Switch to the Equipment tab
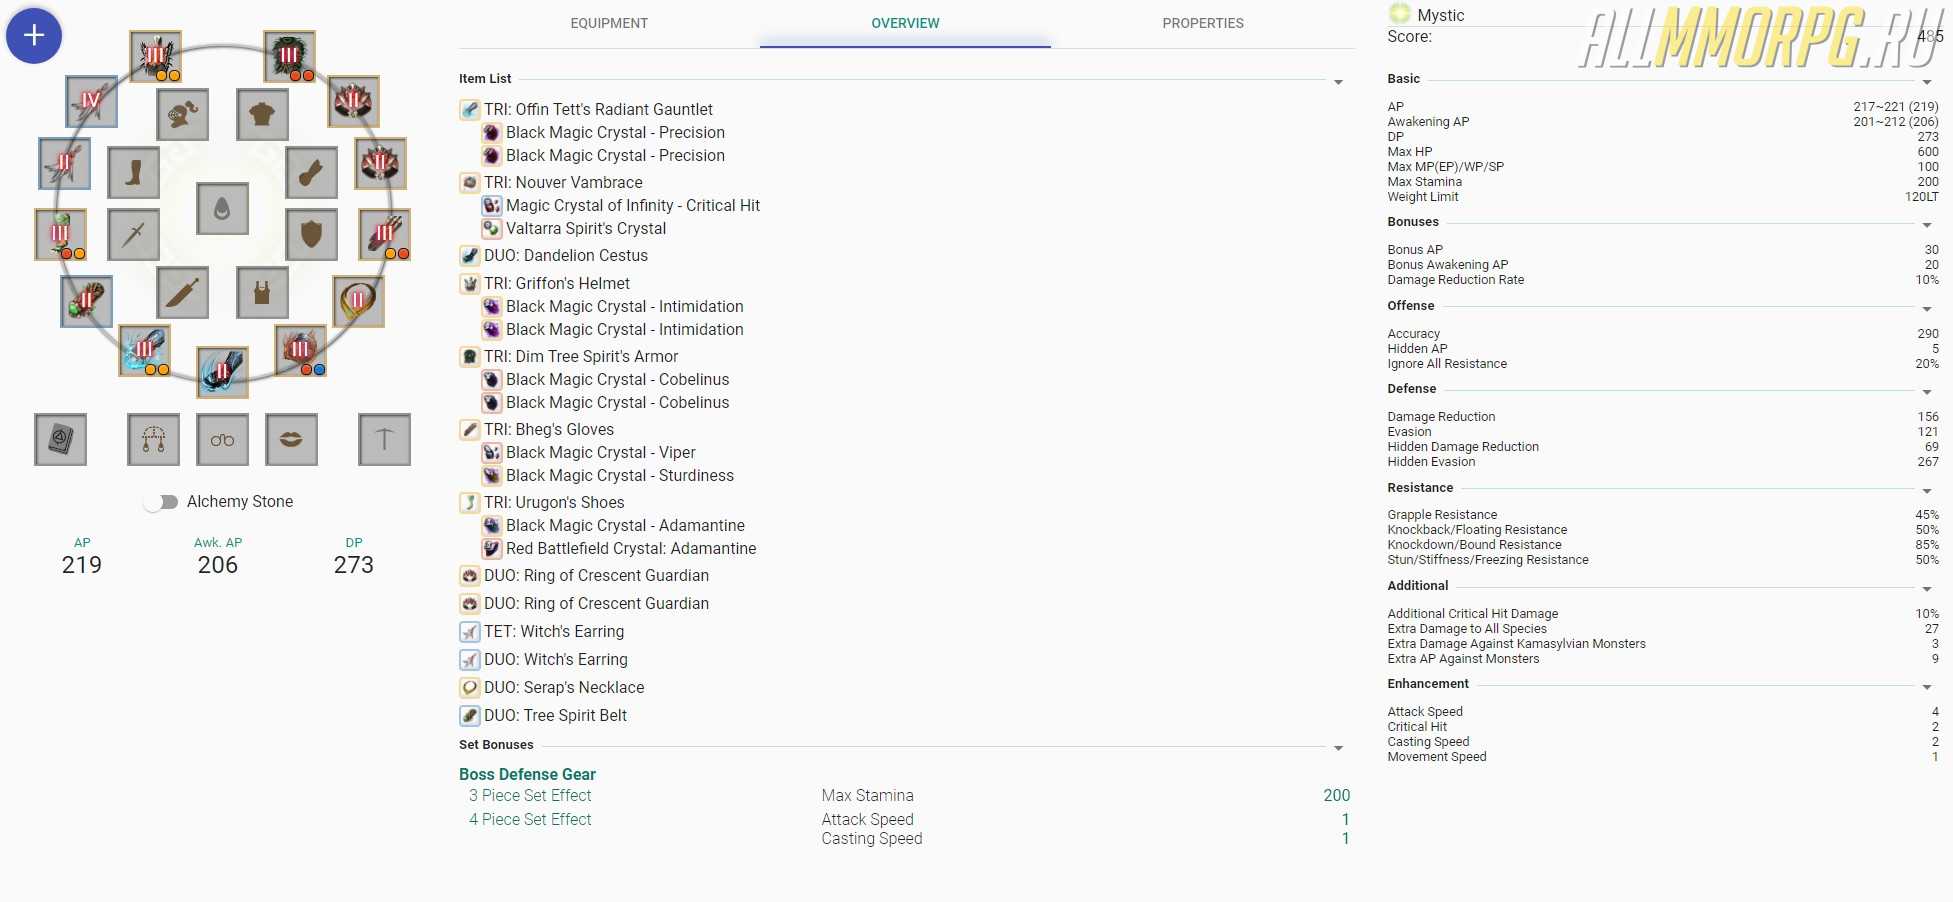 (x=609, y=23)
